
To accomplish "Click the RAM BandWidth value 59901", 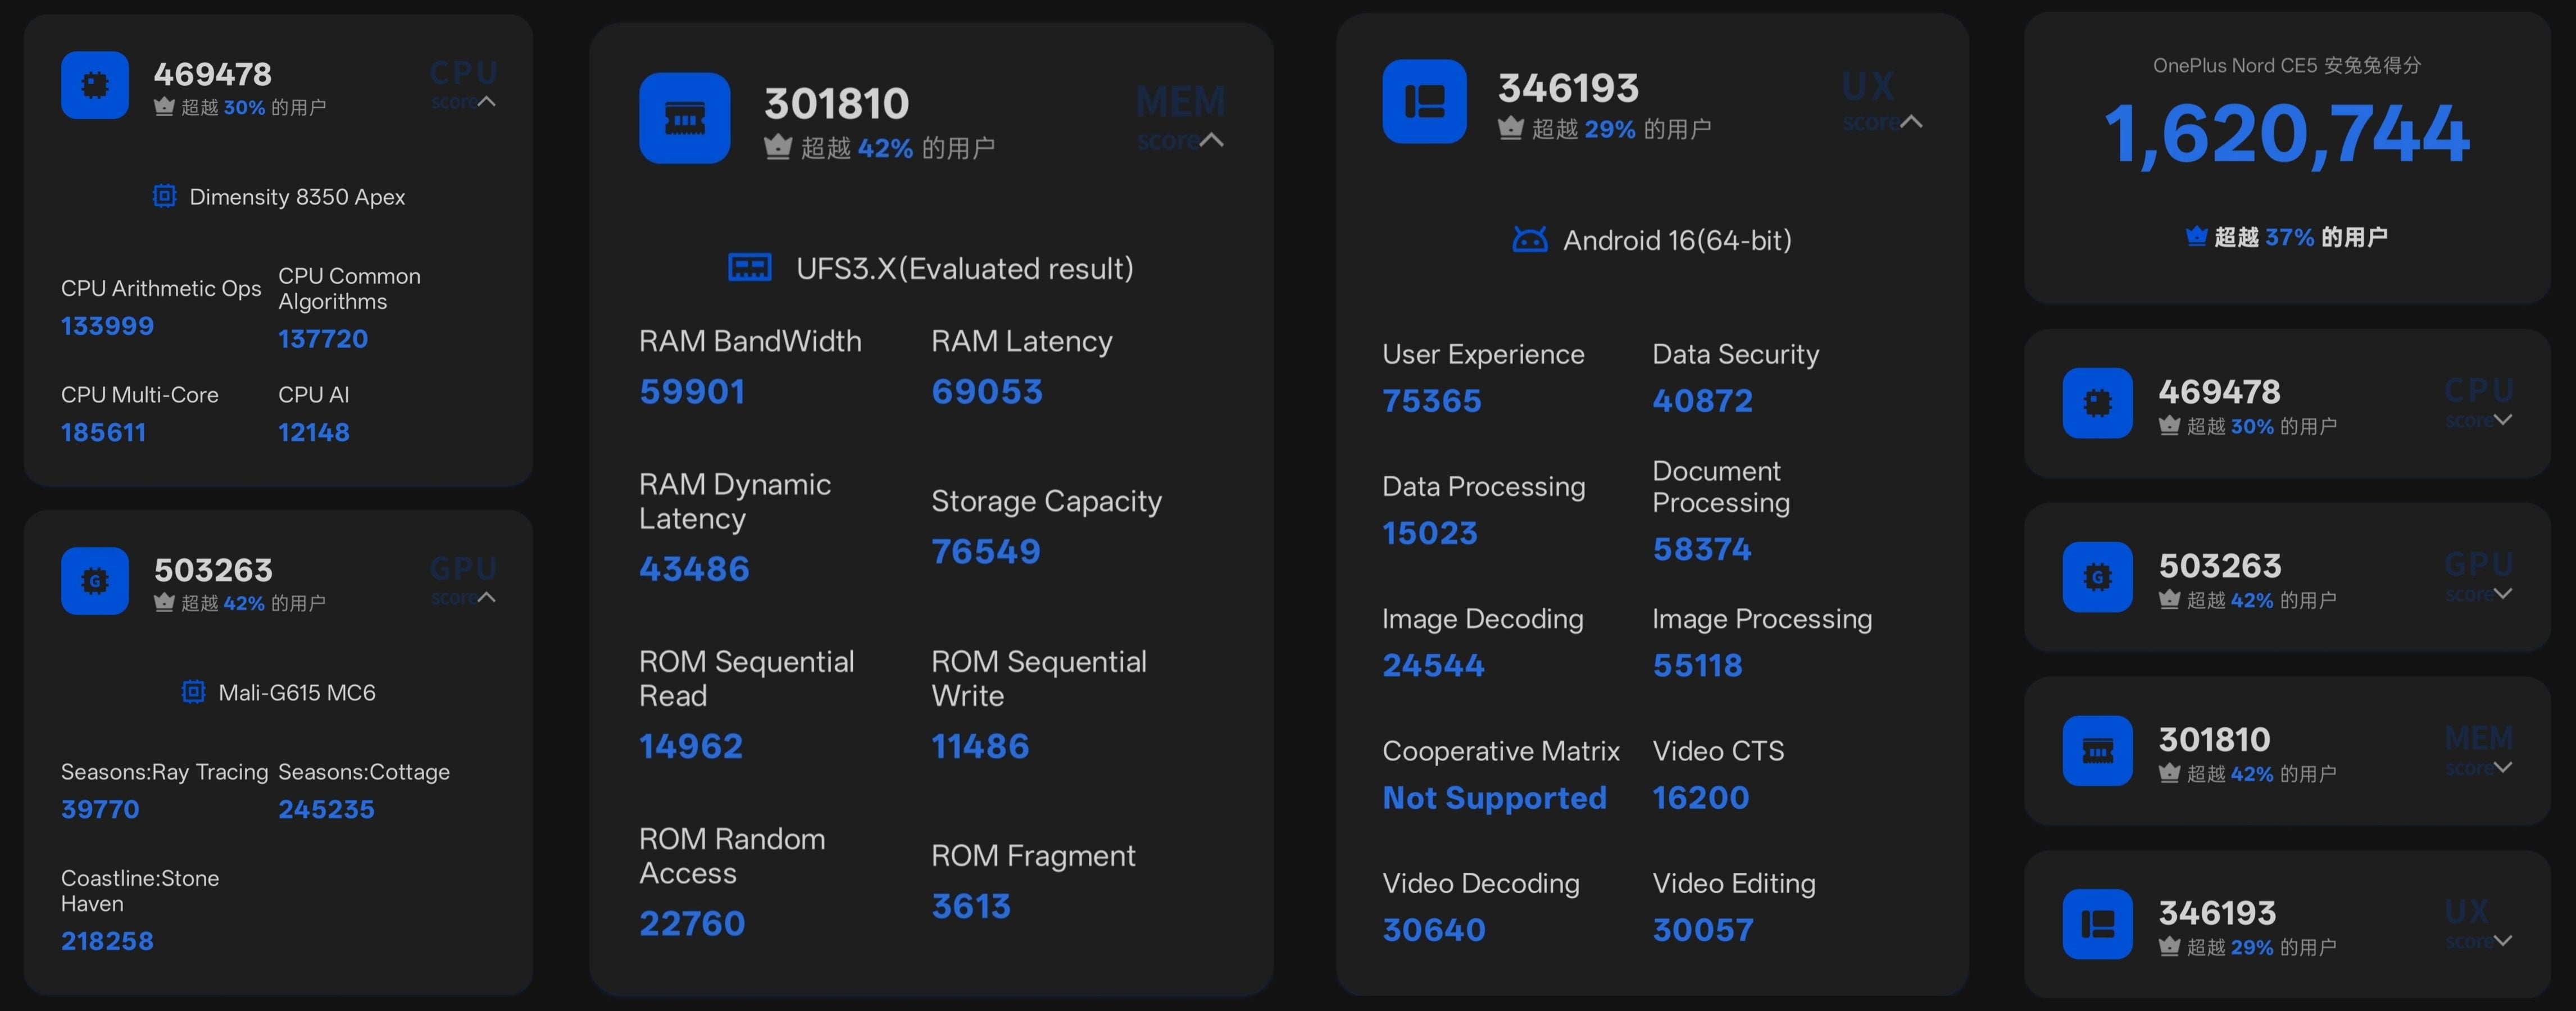I will [x=692, y=391].
